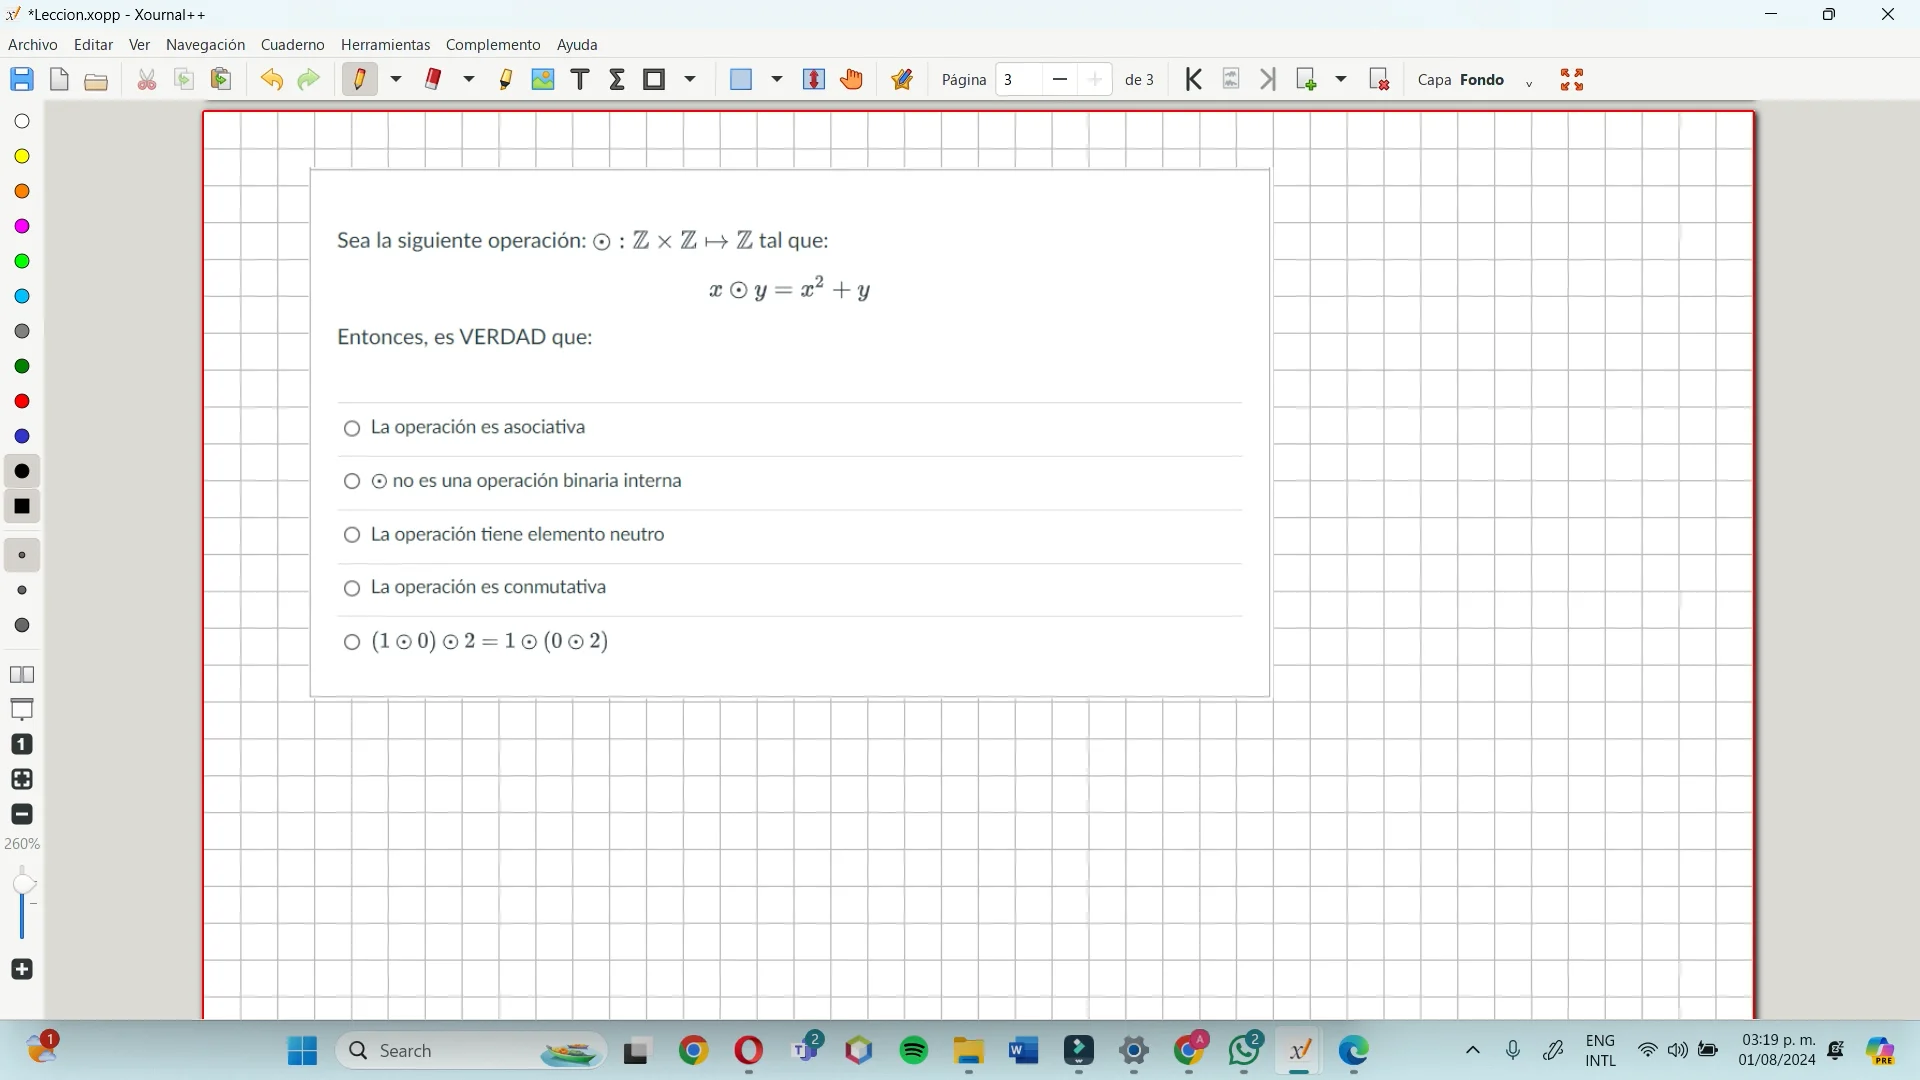Open the pen tool options dropdown
The width and height of the screenshot is (1920, 1080).
point(396,80)
